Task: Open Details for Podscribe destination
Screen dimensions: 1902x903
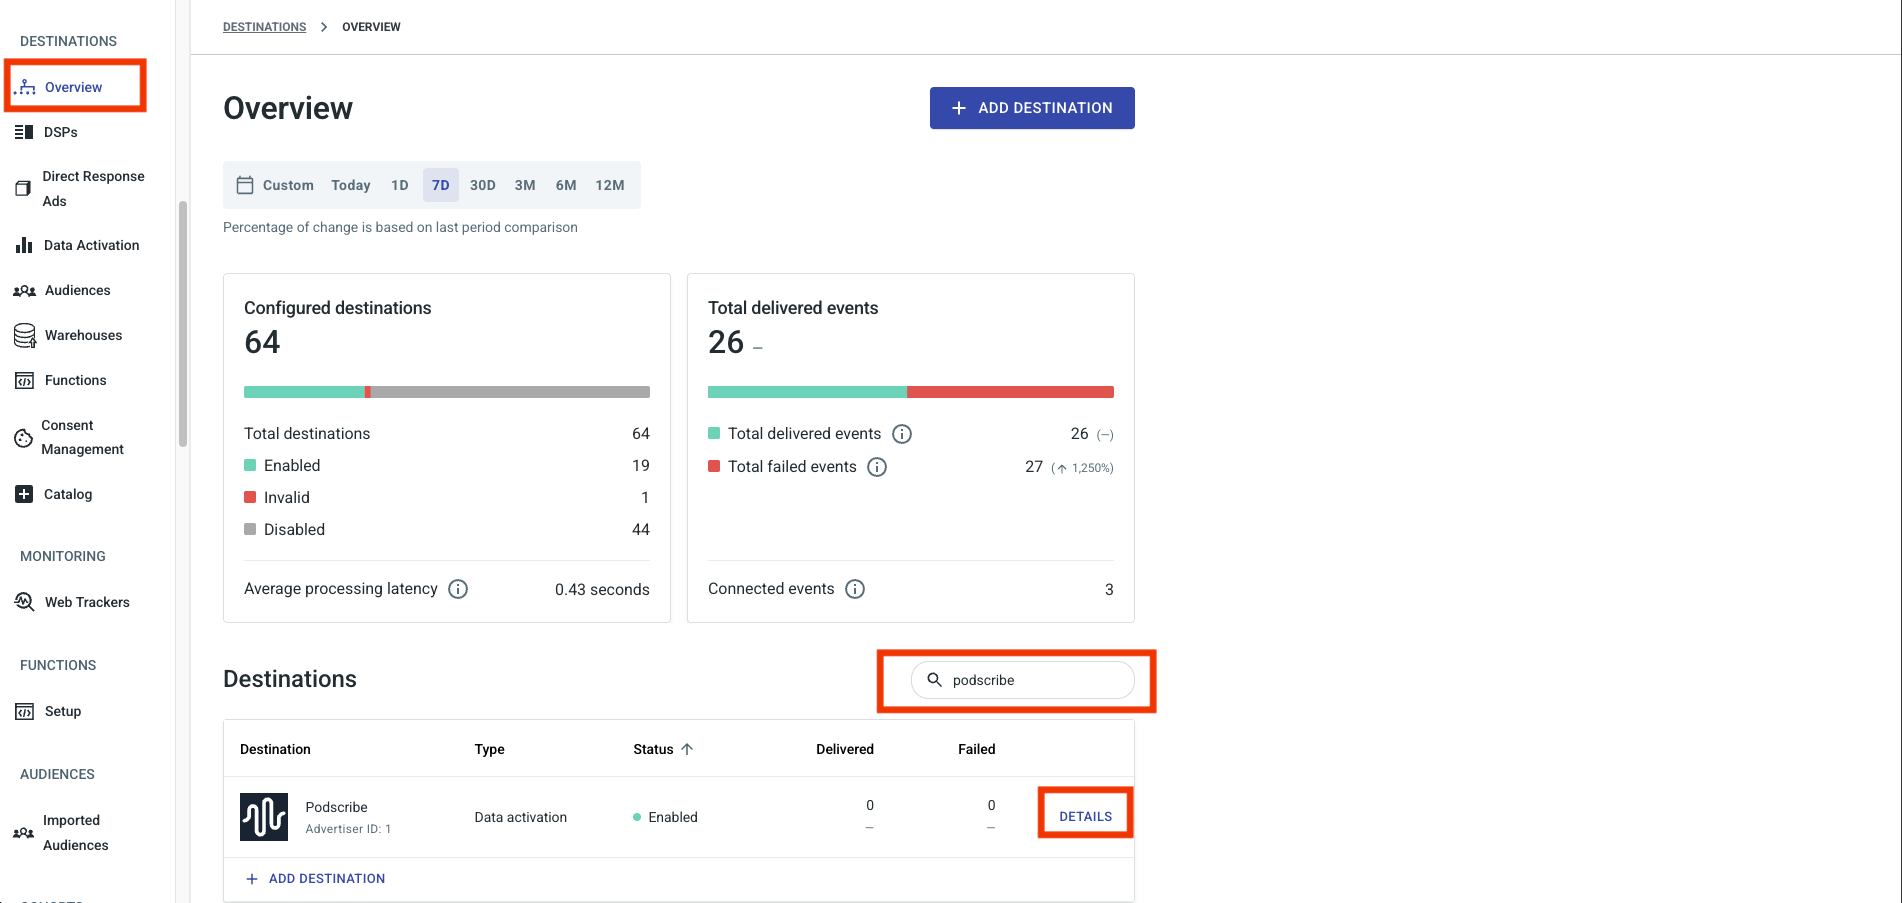Action: tap(1085, 816)
